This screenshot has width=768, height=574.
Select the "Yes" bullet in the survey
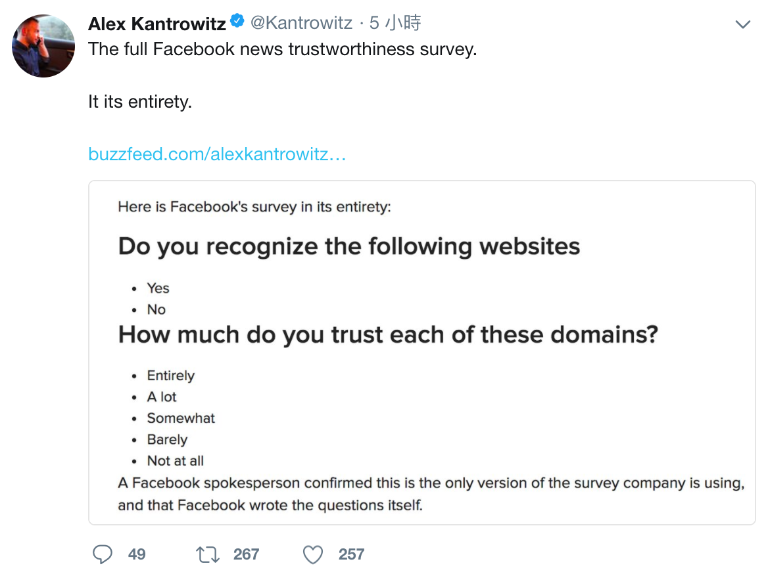point(158,288)
